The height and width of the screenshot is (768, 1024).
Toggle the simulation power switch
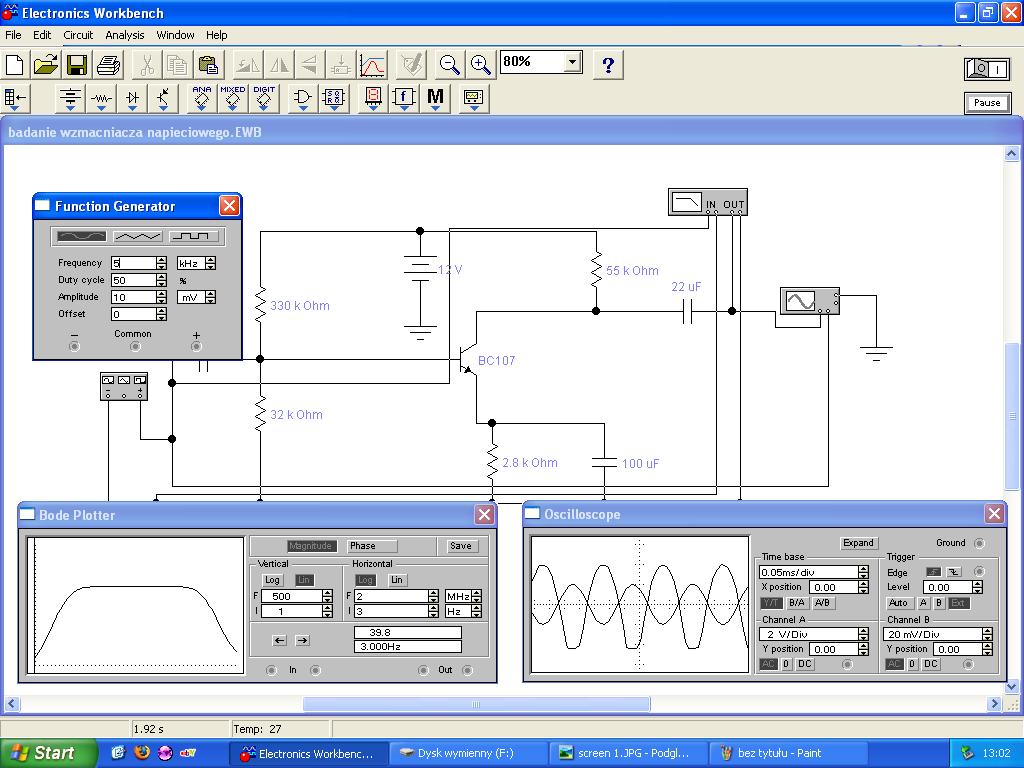tap(987, 69)
